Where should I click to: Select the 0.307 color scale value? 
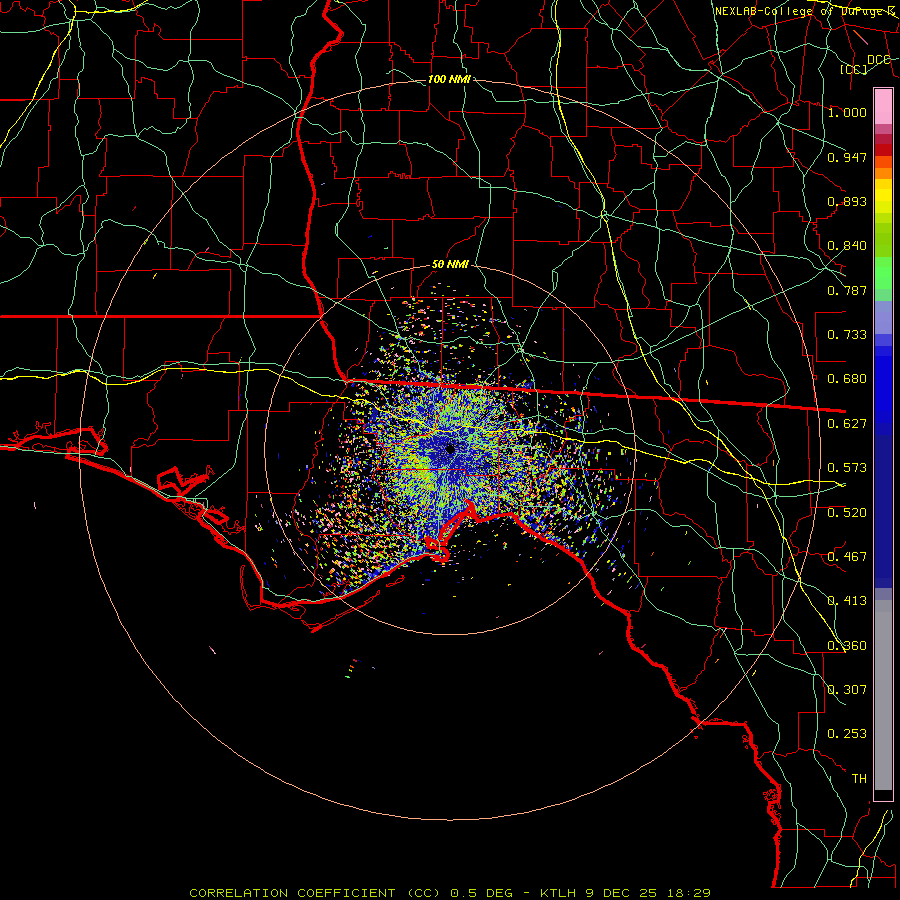click(847, 690)
